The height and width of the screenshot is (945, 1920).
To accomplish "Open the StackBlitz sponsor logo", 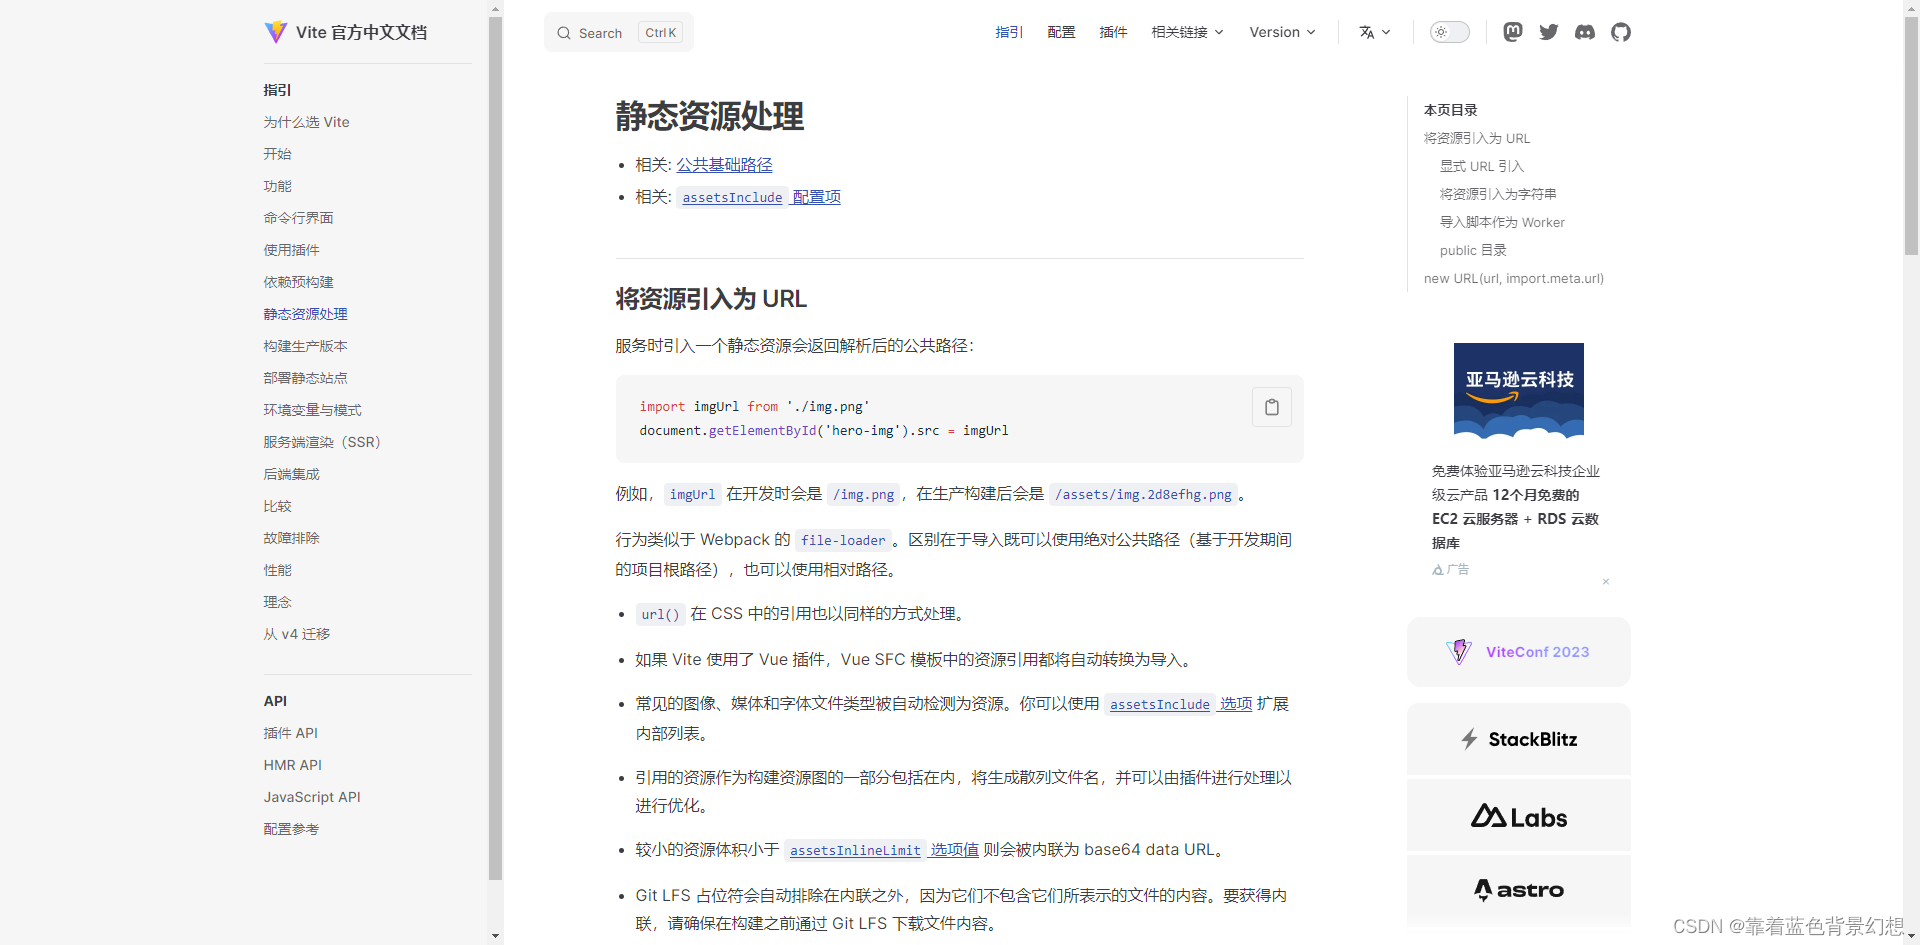I will 1519,739.
